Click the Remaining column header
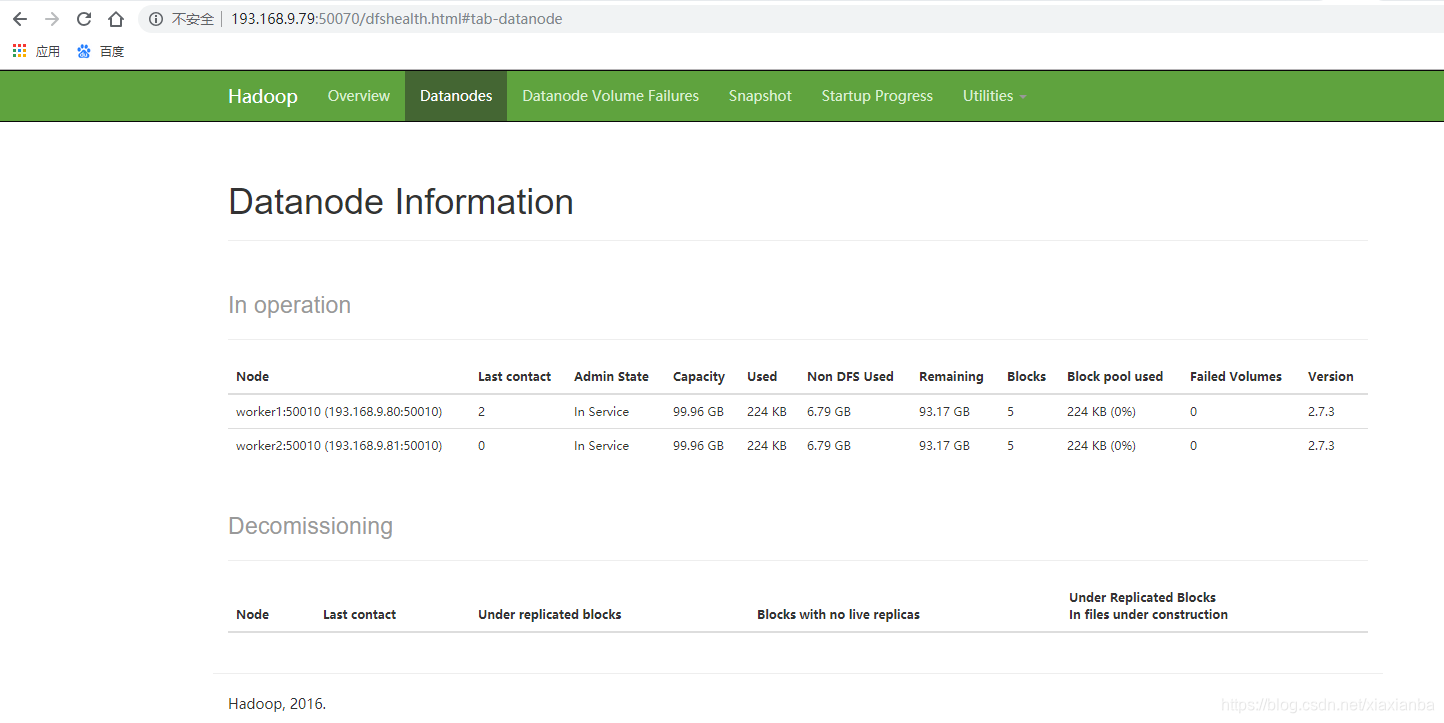The image size is (1444, 723). click(x=951, y=377)
